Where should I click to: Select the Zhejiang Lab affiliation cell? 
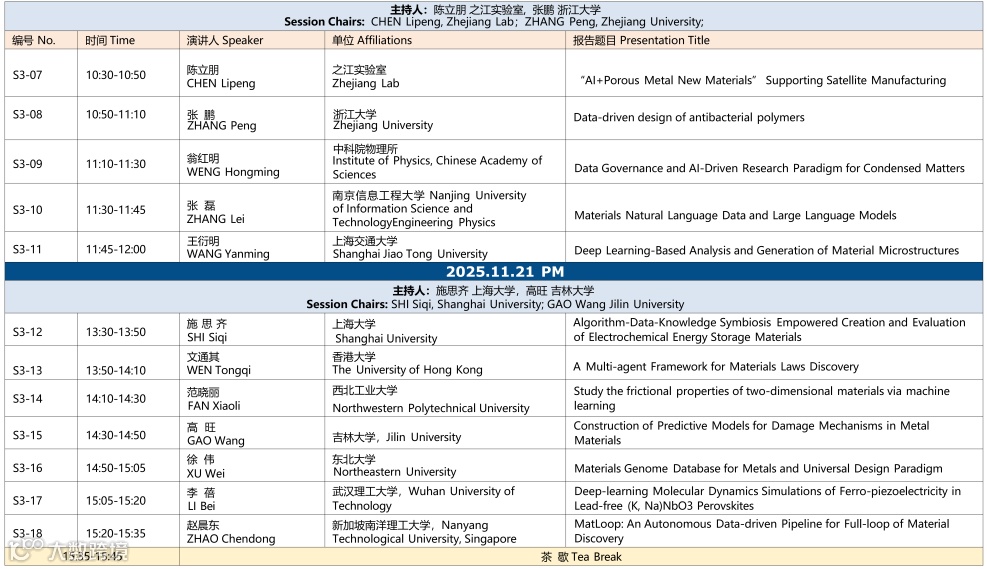click(x=366, y=77)
